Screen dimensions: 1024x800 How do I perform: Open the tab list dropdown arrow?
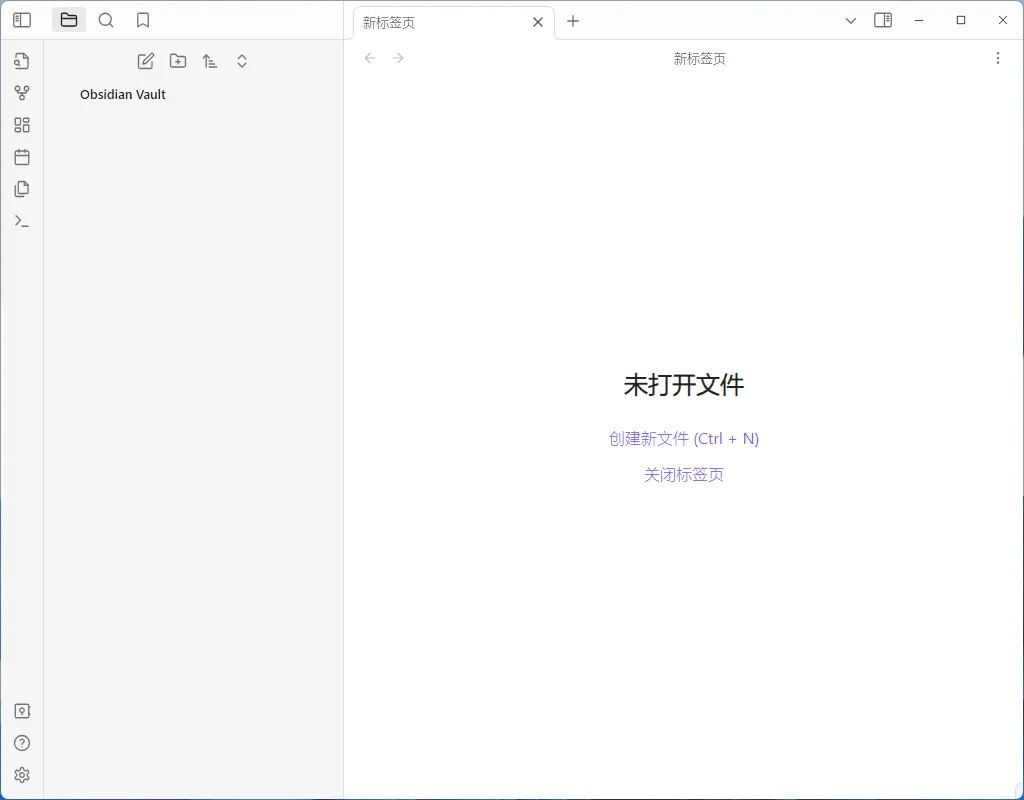(850, 21)
